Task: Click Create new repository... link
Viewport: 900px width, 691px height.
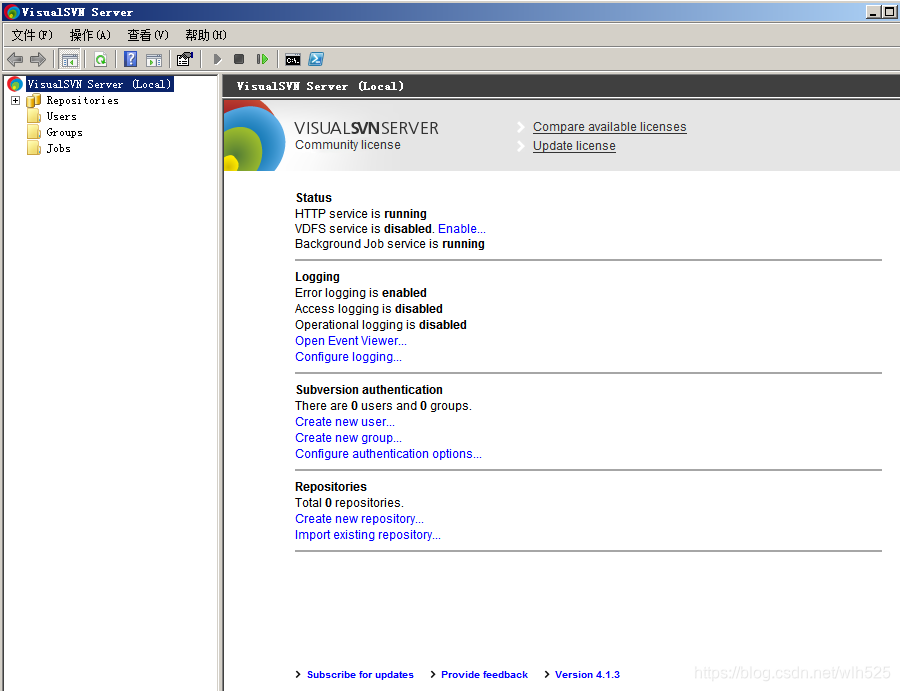Action: pos(359,519)
